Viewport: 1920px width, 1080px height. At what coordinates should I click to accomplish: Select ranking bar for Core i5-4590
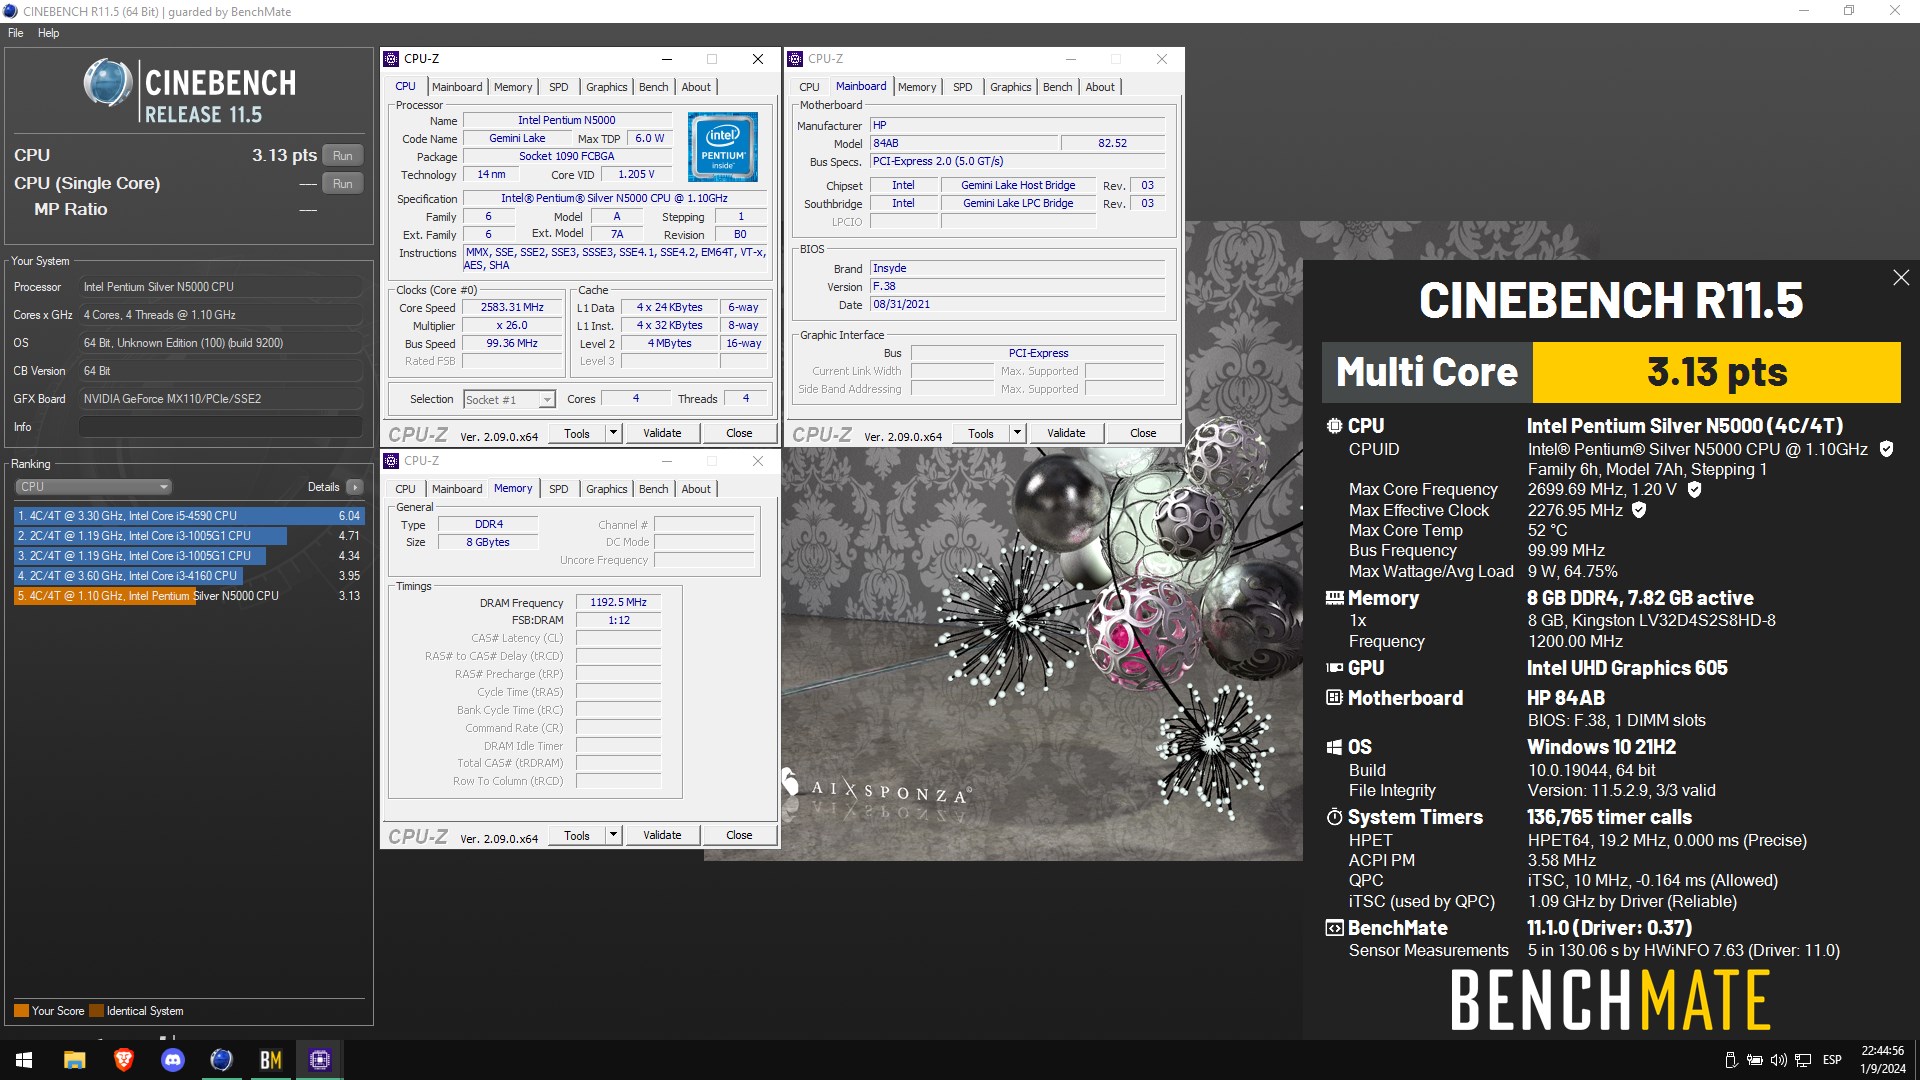pos(189,516)
